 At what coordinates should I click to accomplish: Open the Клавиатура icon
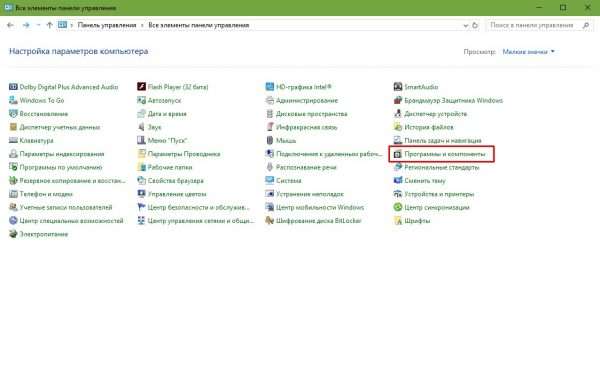click(x=13, y=140)
